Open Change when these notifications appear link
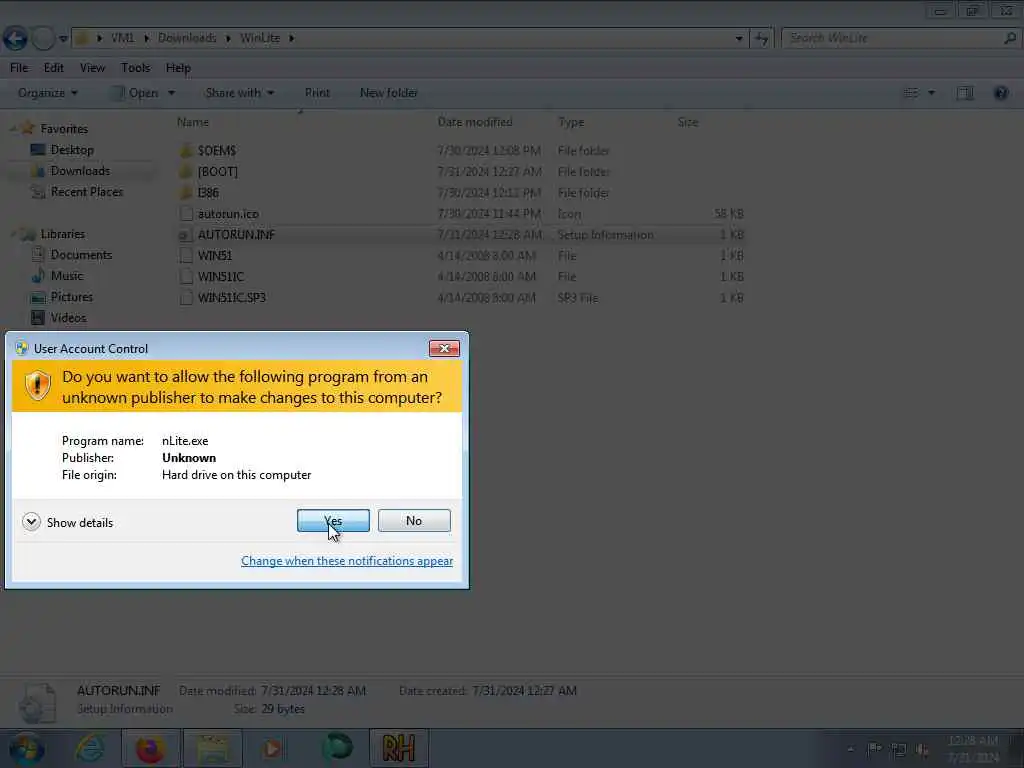Image resolution: width=1024 pixels, height=768 pixels. click(x=347, y=561)
